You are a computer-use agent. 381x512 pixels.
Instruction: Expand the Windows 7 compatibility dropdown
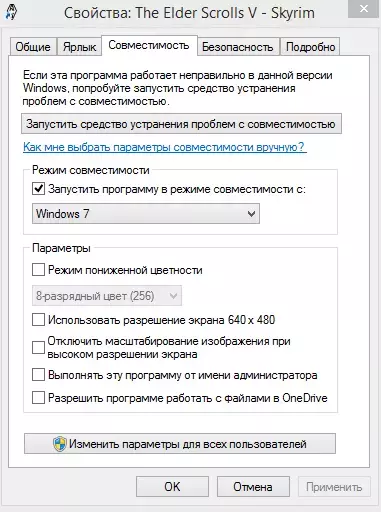[146, 214]
